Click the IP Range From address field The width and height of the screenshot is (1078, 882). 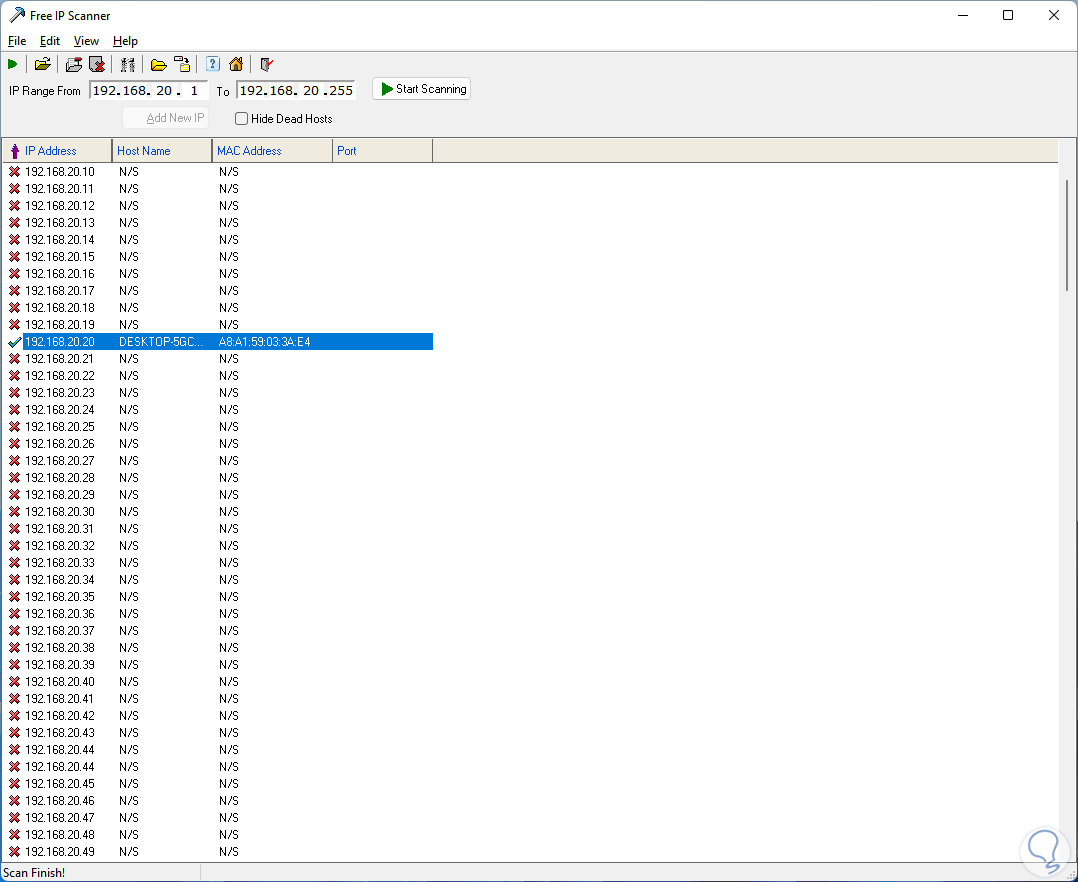[148, 91]
